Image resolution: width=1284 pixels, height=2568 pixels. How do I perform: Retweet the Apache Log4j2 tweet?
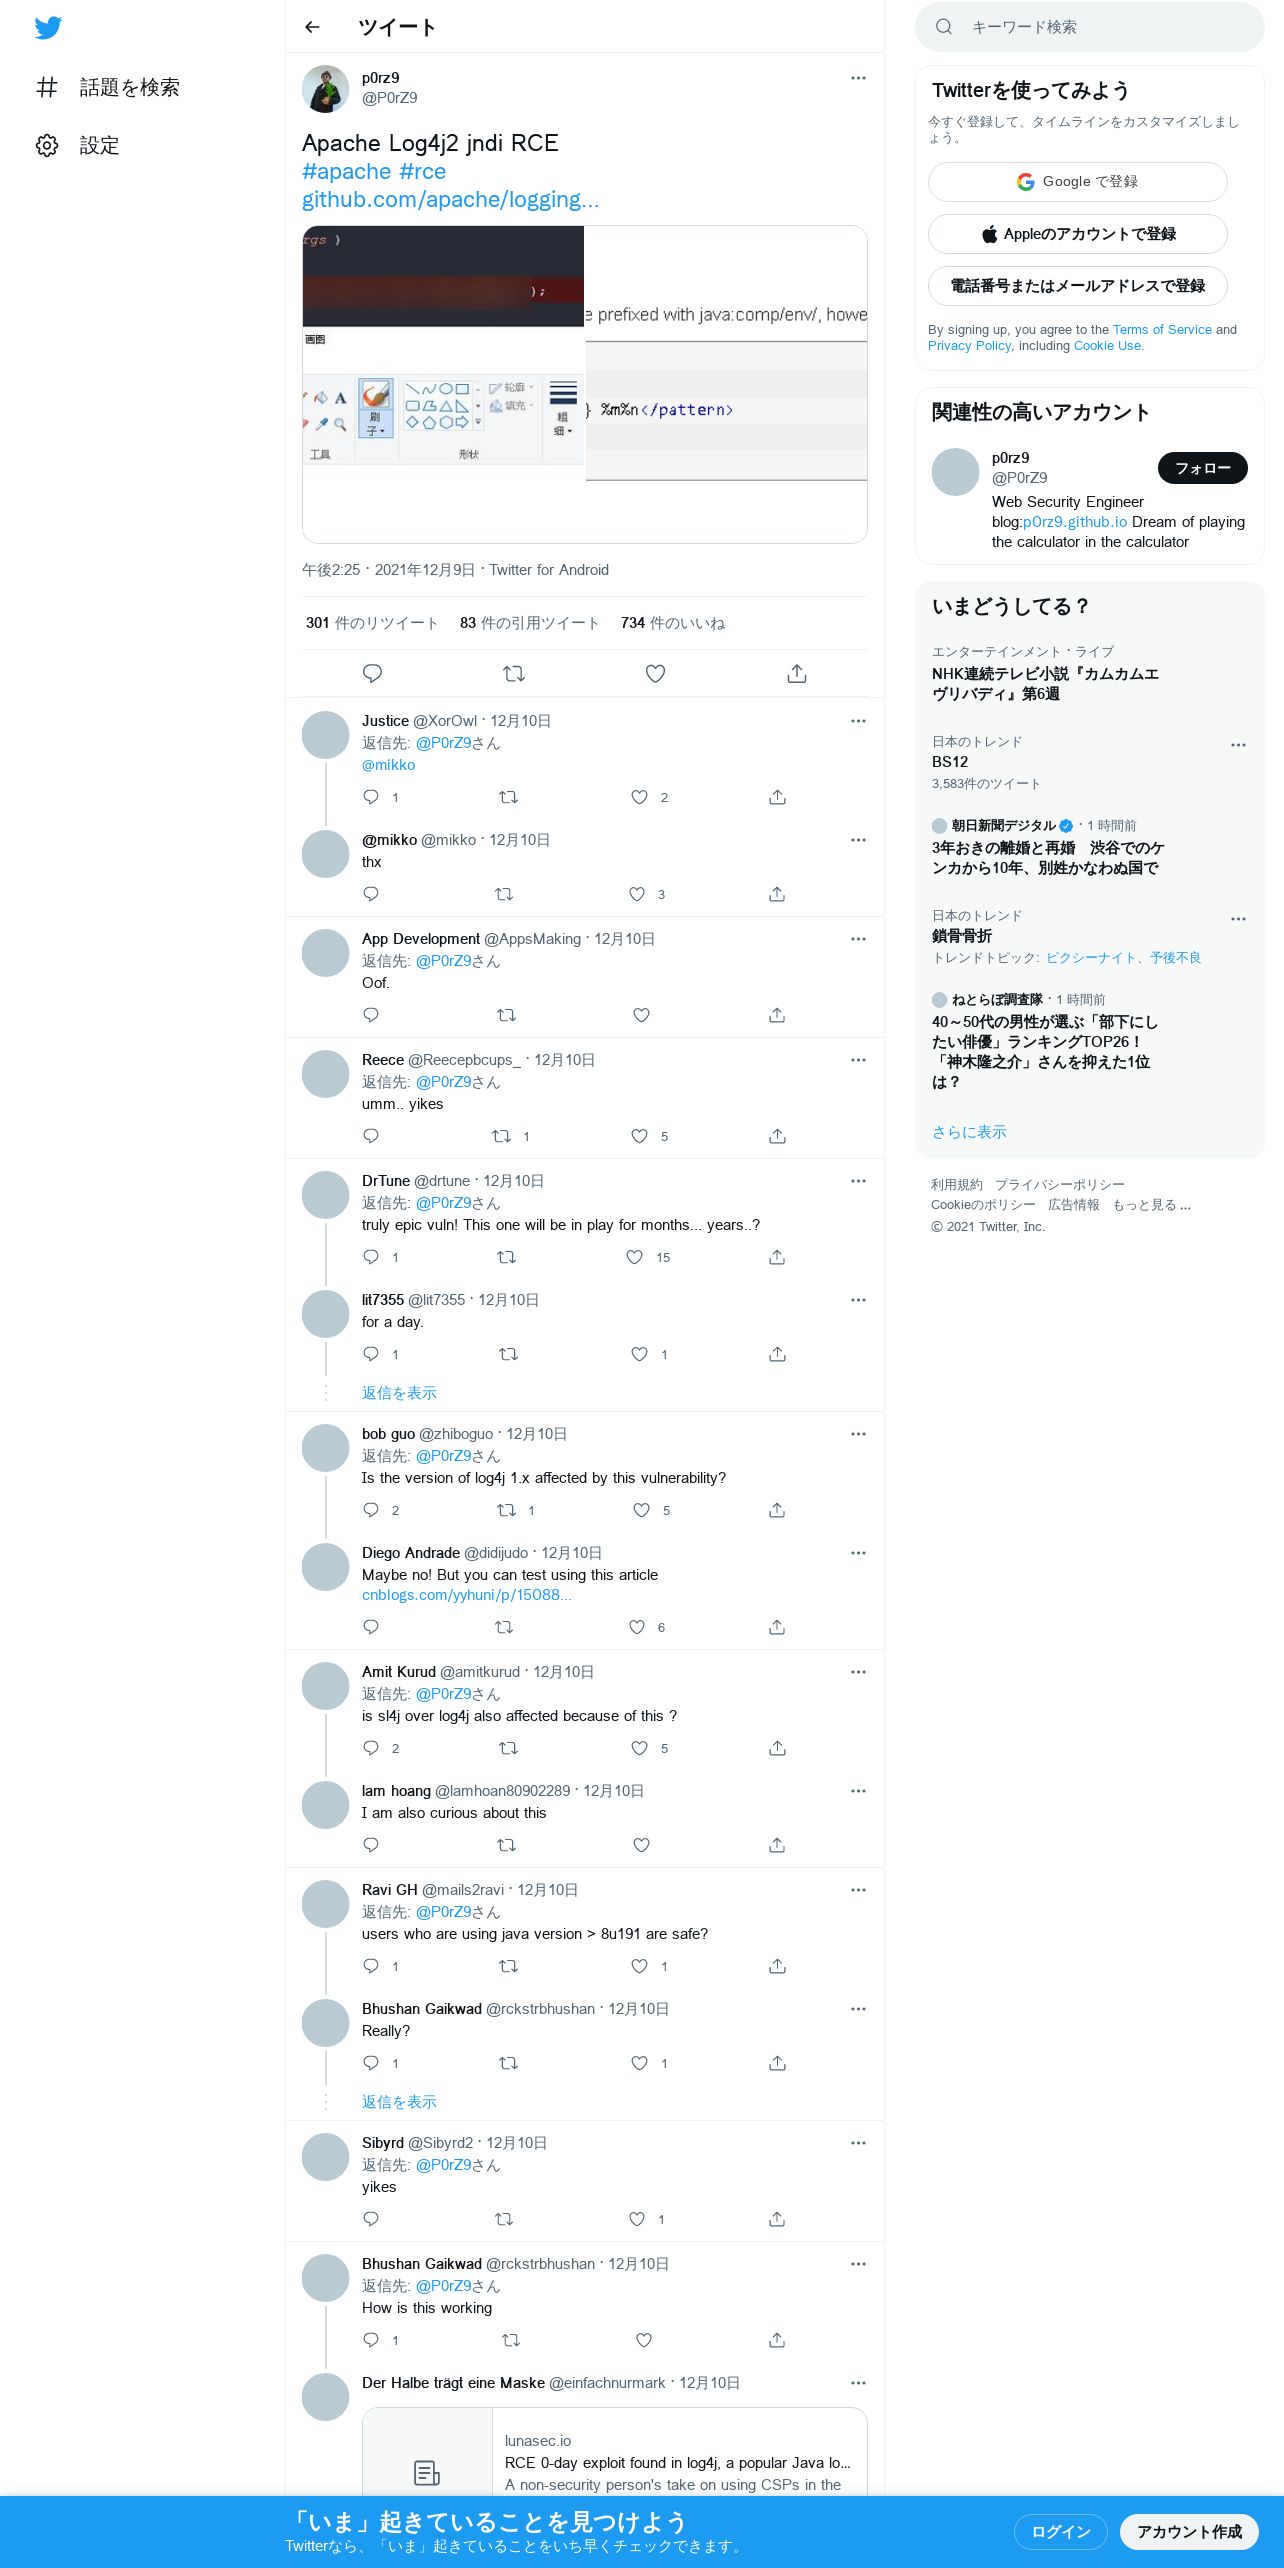tap(514, 674)
